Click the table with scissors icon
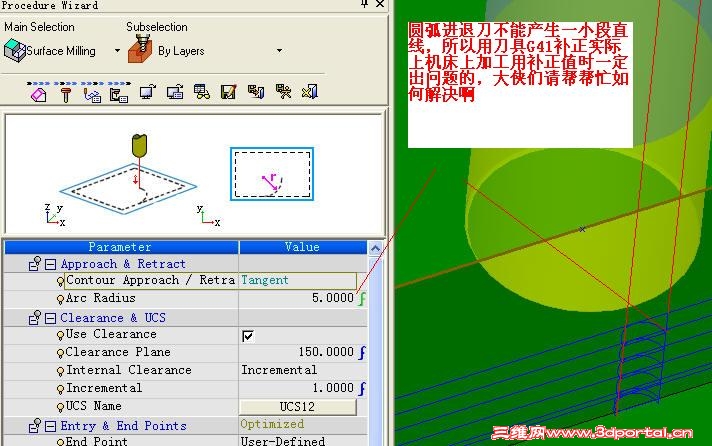Viewport: 712px width, 446px height. pos(283,91)
